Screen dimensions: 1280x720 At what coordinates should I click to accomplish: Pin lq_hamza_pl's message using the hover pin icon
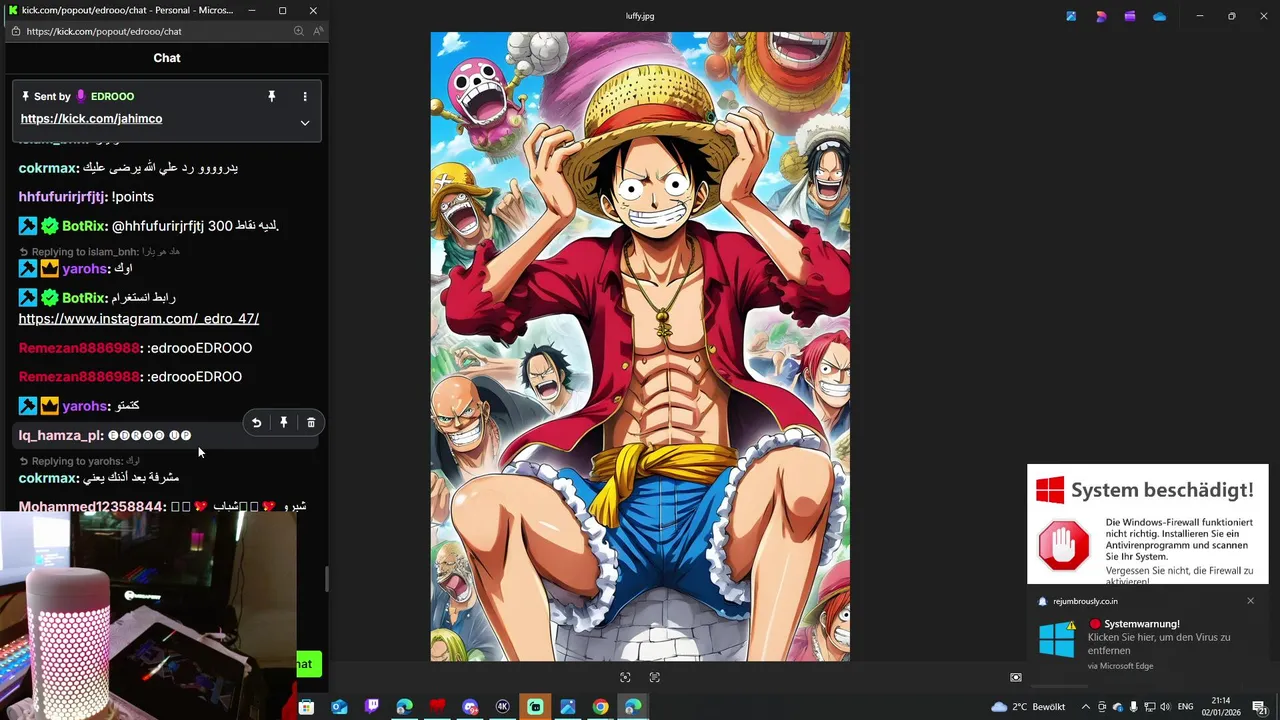tap(284, 423)
